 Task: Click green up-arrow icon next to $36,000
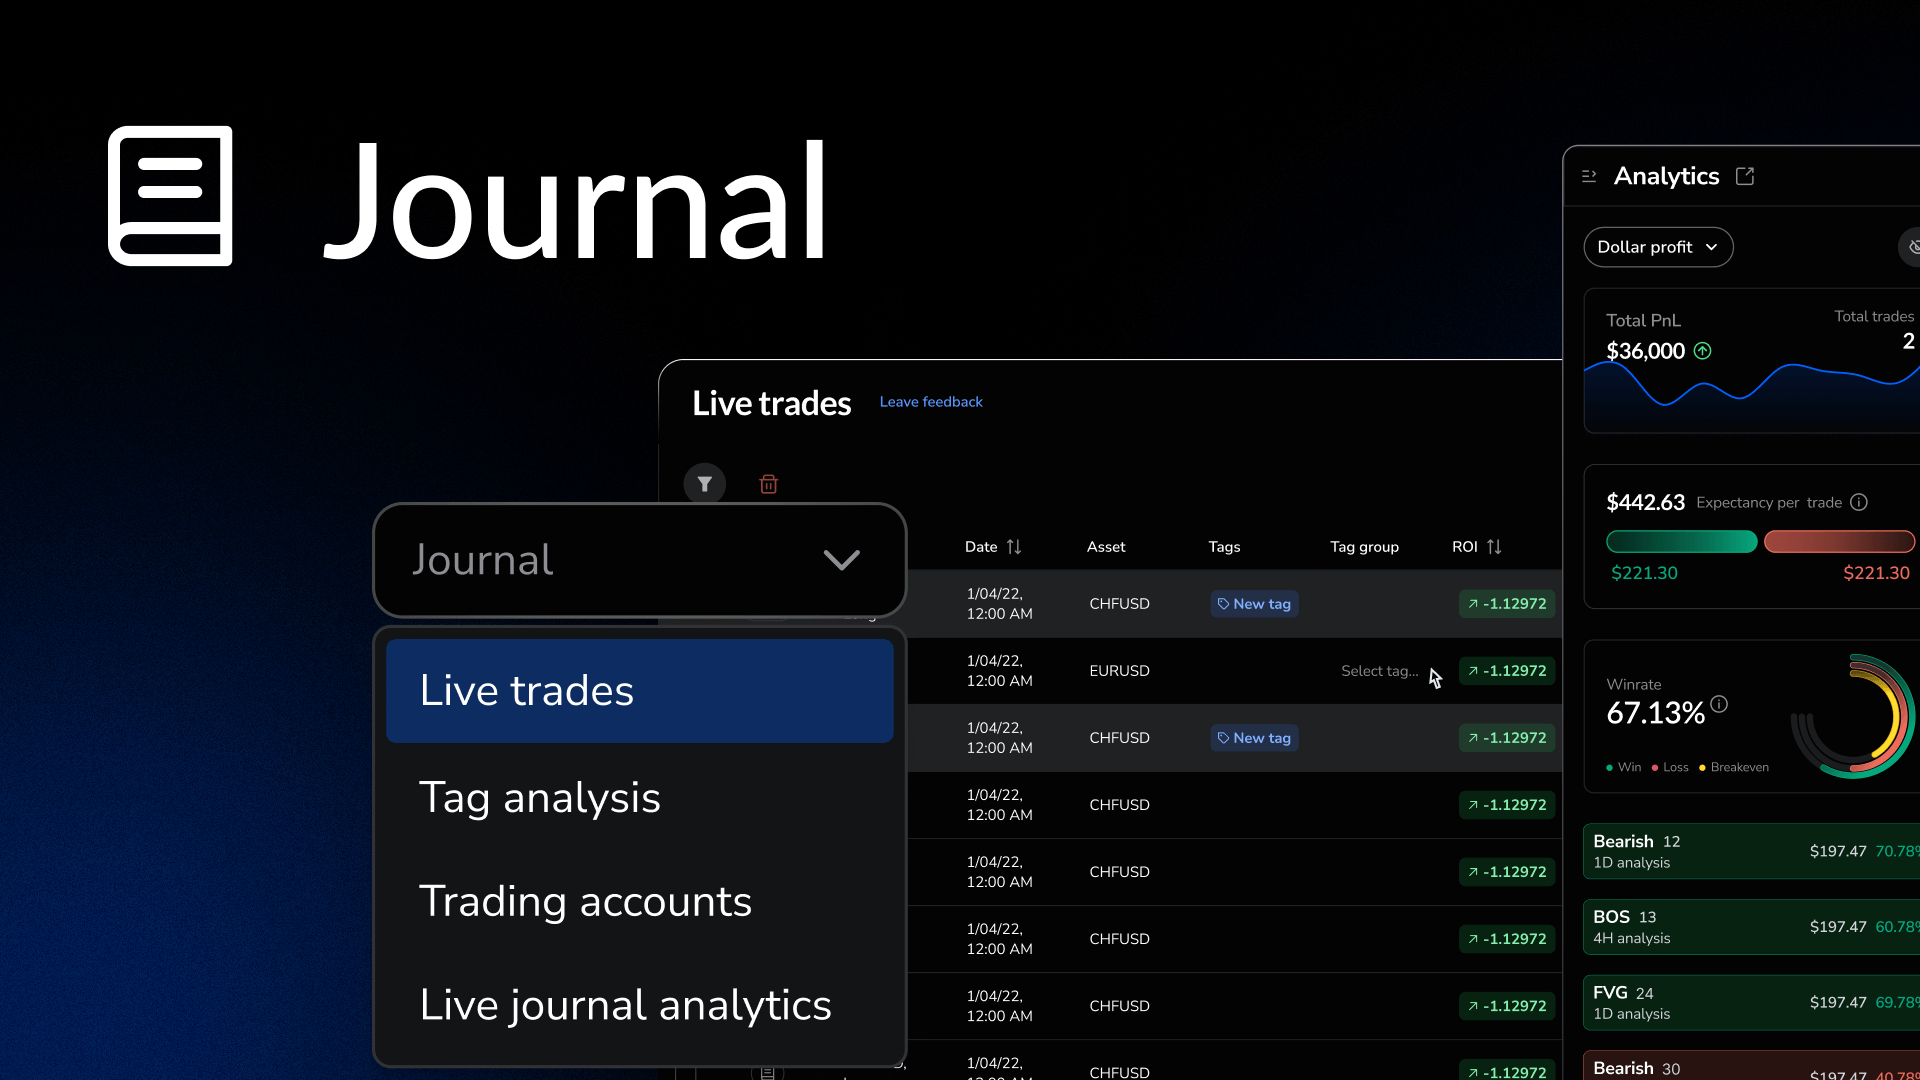[1703, 351]
